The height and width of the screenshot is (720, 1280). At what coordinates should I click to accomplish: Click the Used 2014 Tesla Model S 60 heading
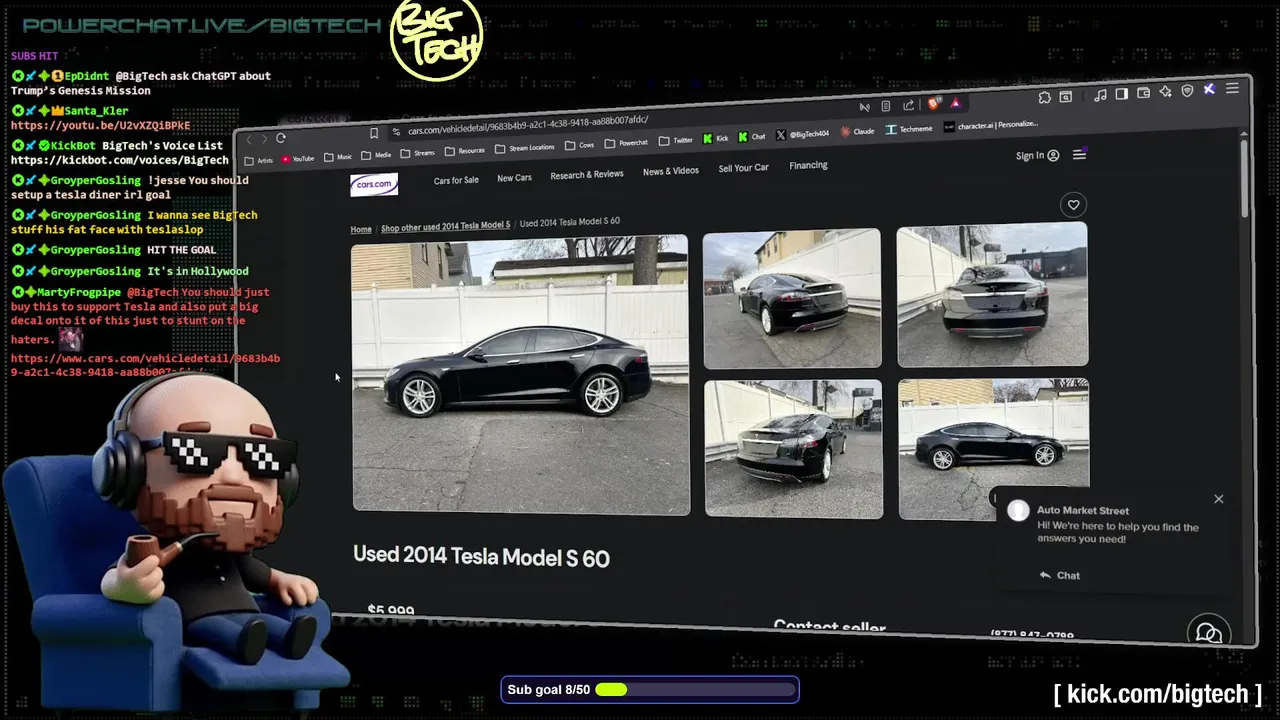pyautogui.click(x=481, y=557)
